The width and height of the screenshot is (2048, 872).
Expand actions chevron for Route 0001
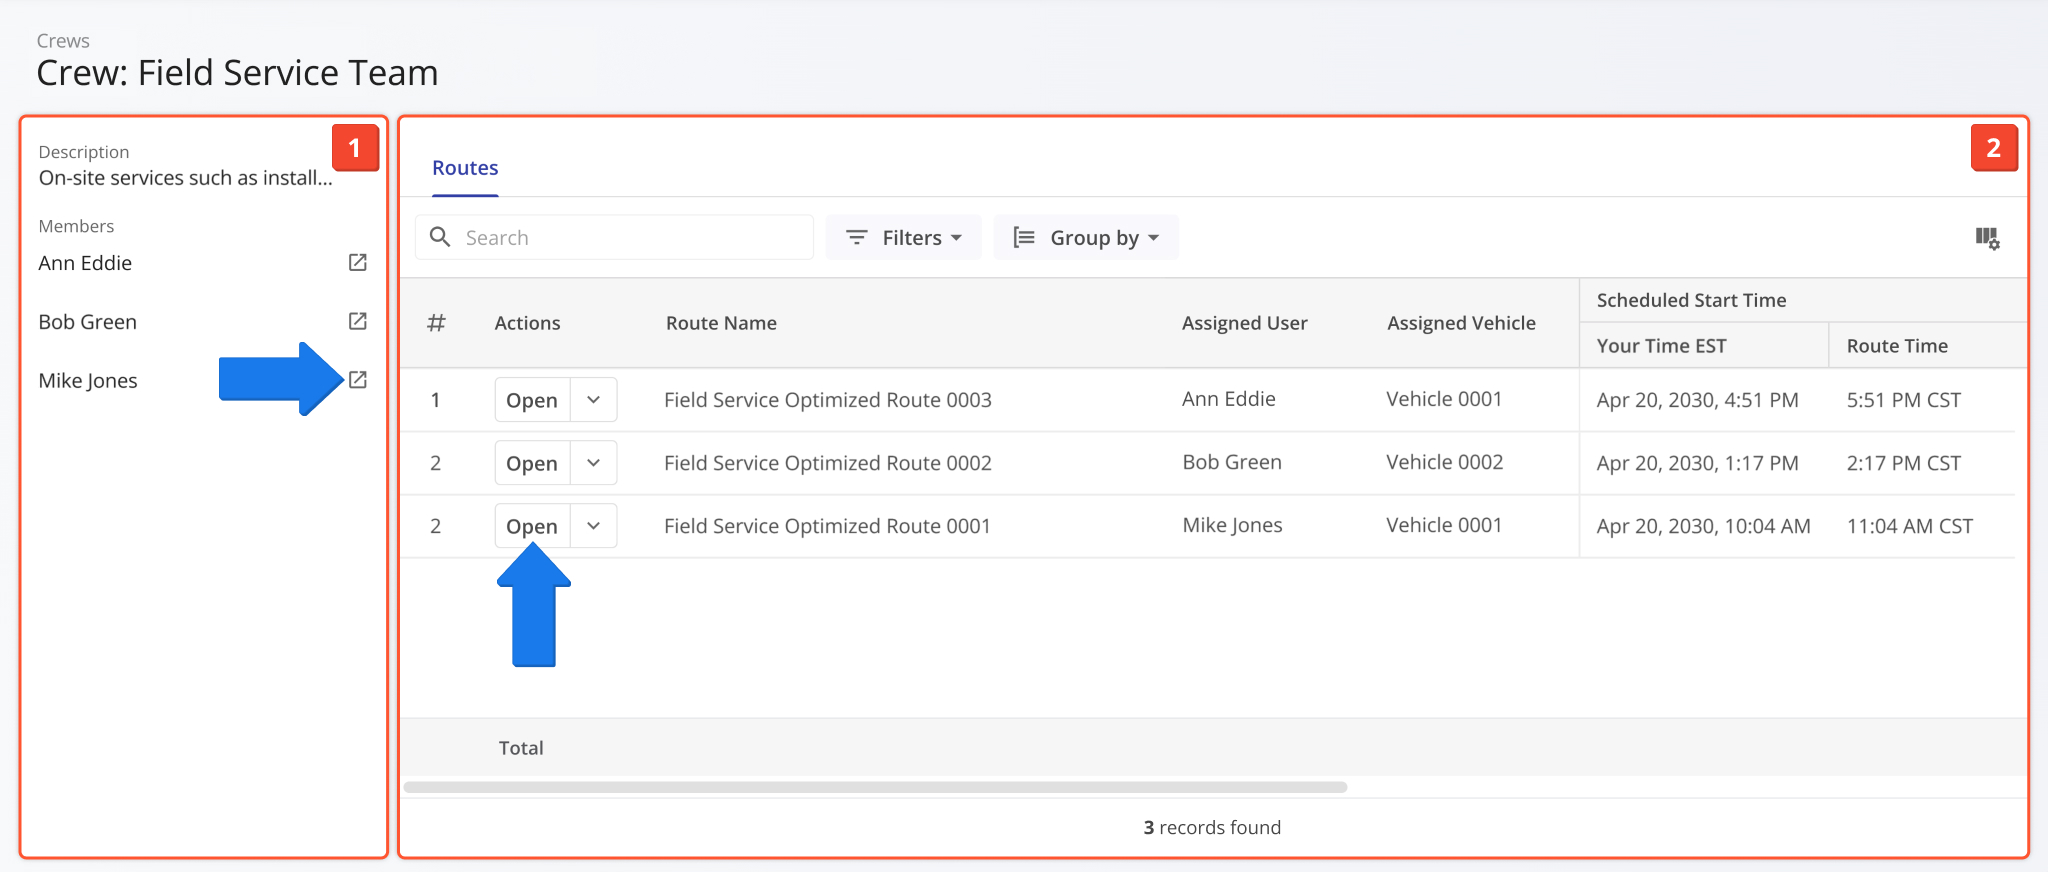tap(594, 526)
